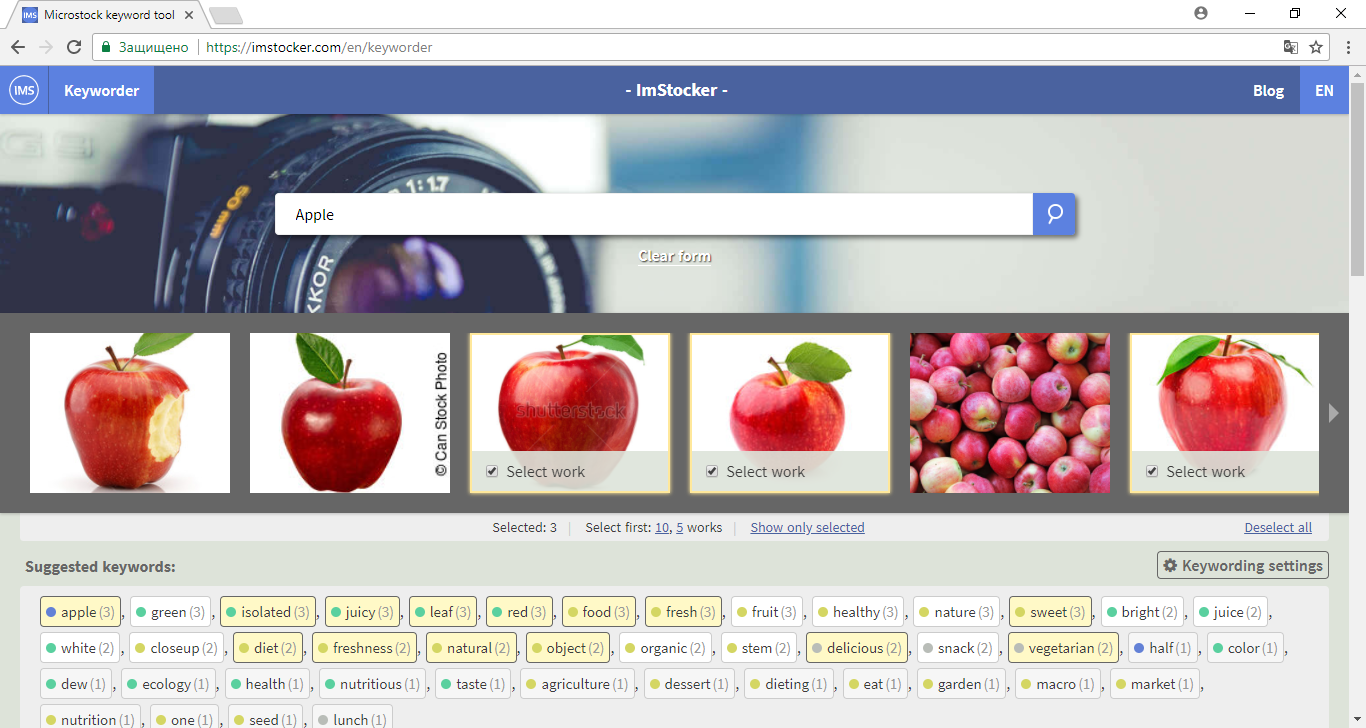The height and width of the screenshot is (728, 1366).
Task: Toggle the fresh keyword tag
Action: pyautogui.click(x=683, y=612)
